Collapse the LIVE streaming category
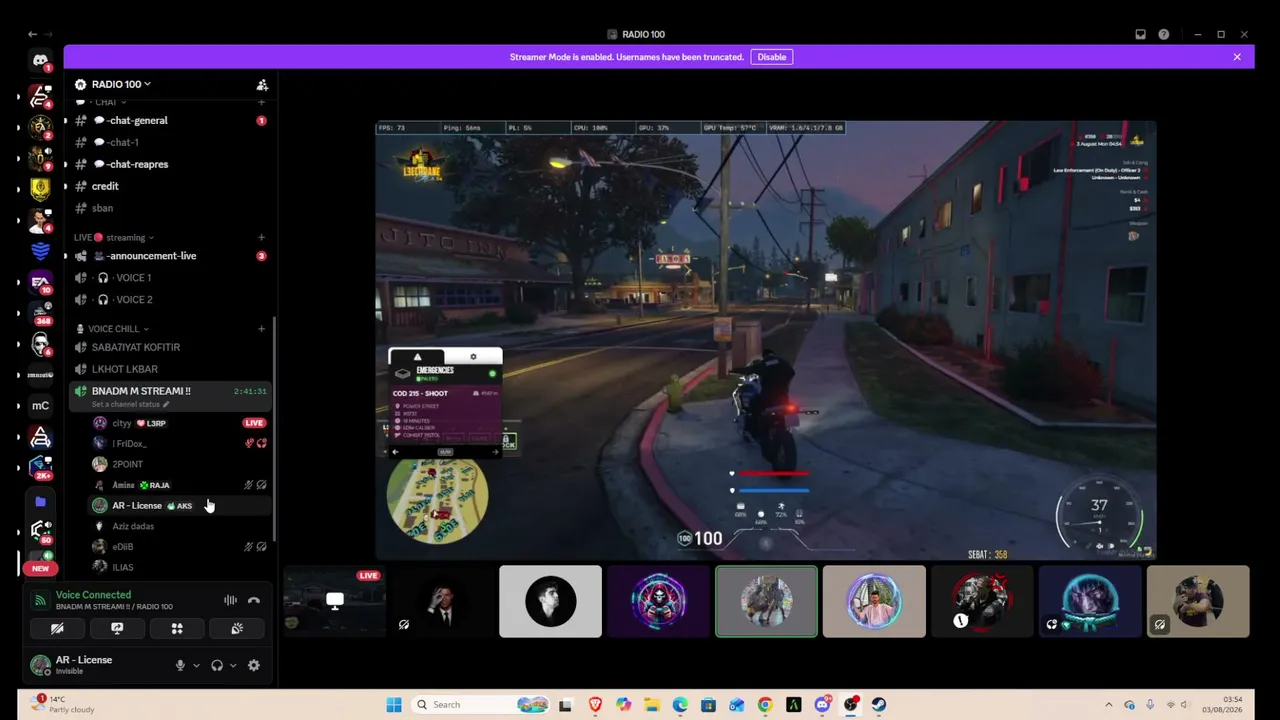 tap(114, 238)
